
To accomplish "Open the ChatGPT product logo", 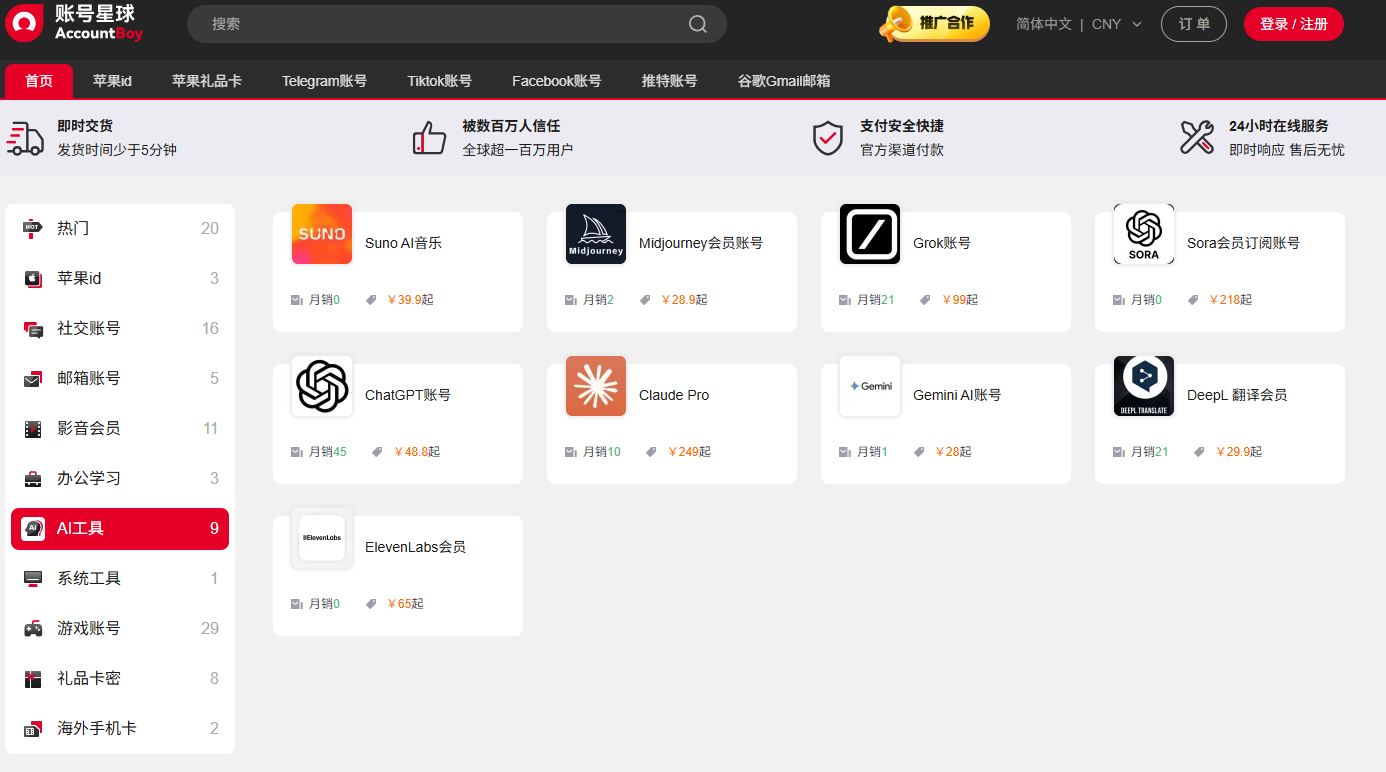I will point(322,386).
